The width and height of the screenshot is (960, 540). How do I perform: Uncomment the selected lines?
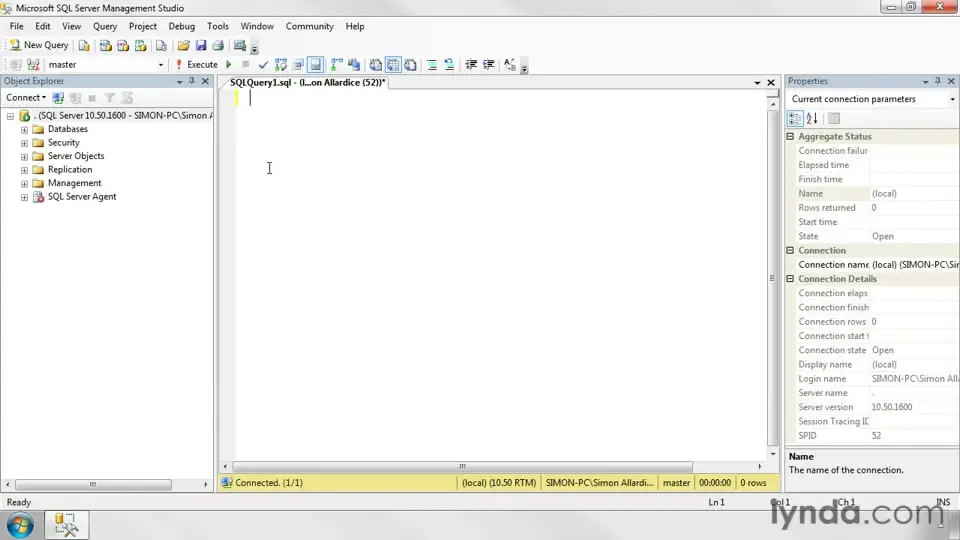click(x=449, y=64)
